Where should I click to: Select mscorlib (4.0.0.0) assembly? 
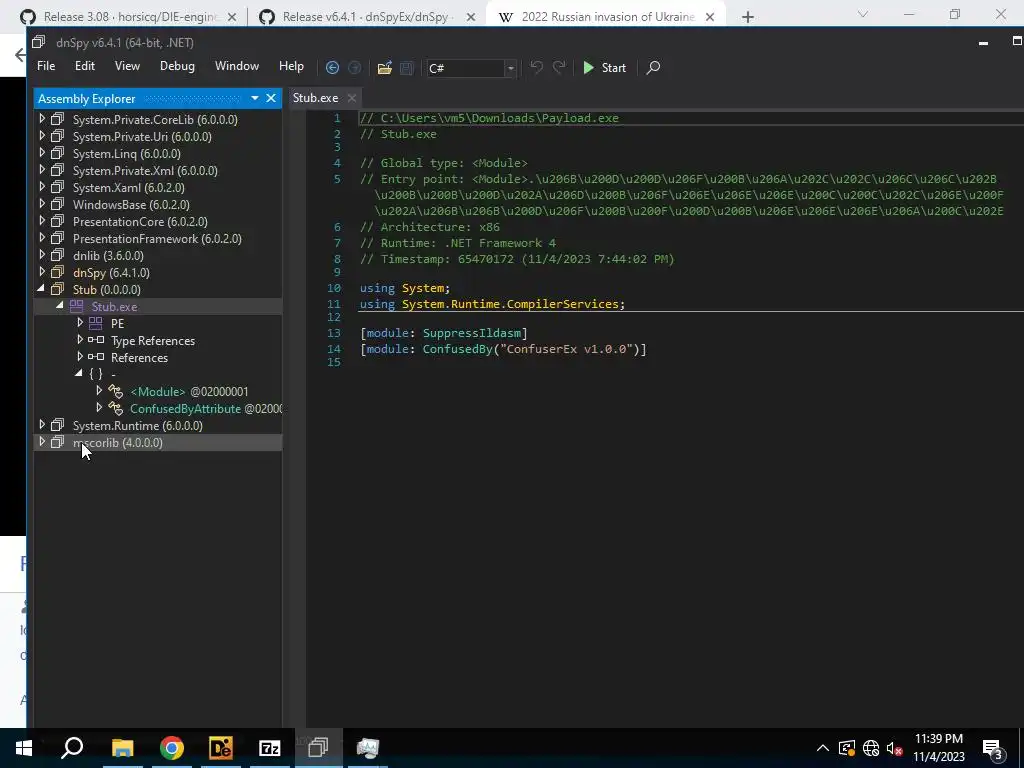click(x=118, y=442)
